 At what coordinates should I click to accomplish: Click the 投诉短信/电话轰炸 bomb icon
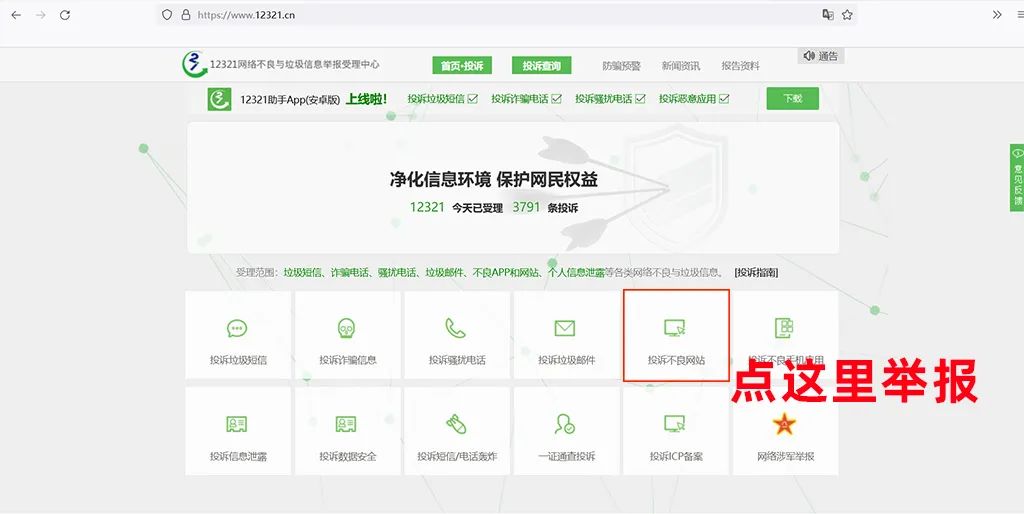click(456, 424)
